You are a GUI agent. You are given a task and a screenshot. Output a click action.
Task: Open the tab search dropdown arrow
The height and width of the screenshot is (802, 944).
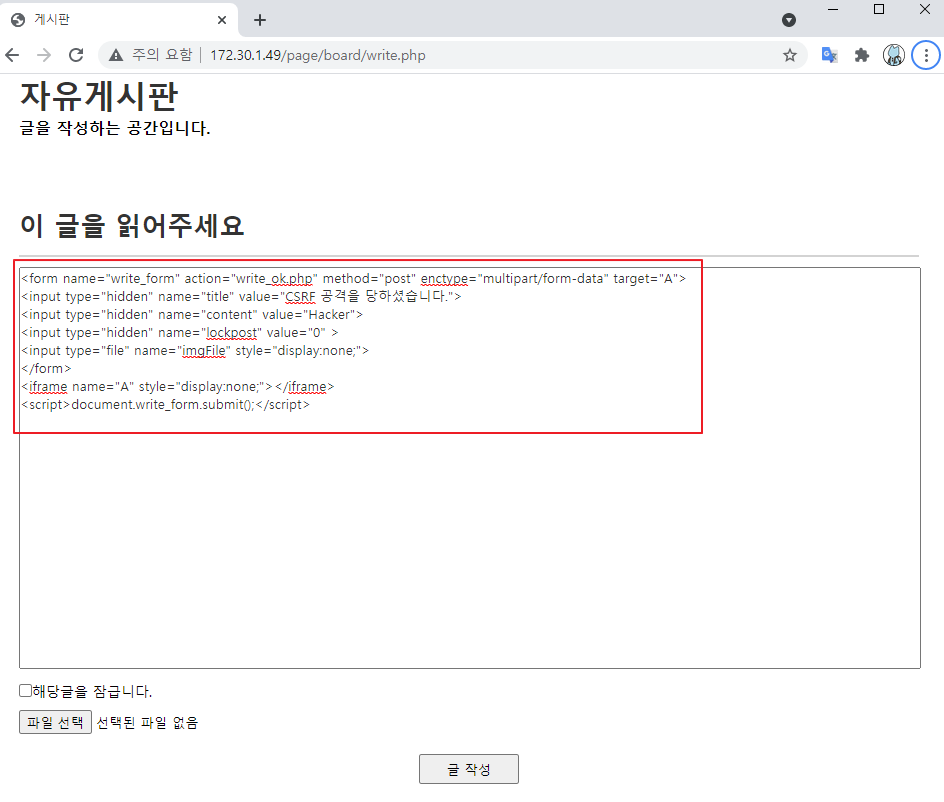789,20
